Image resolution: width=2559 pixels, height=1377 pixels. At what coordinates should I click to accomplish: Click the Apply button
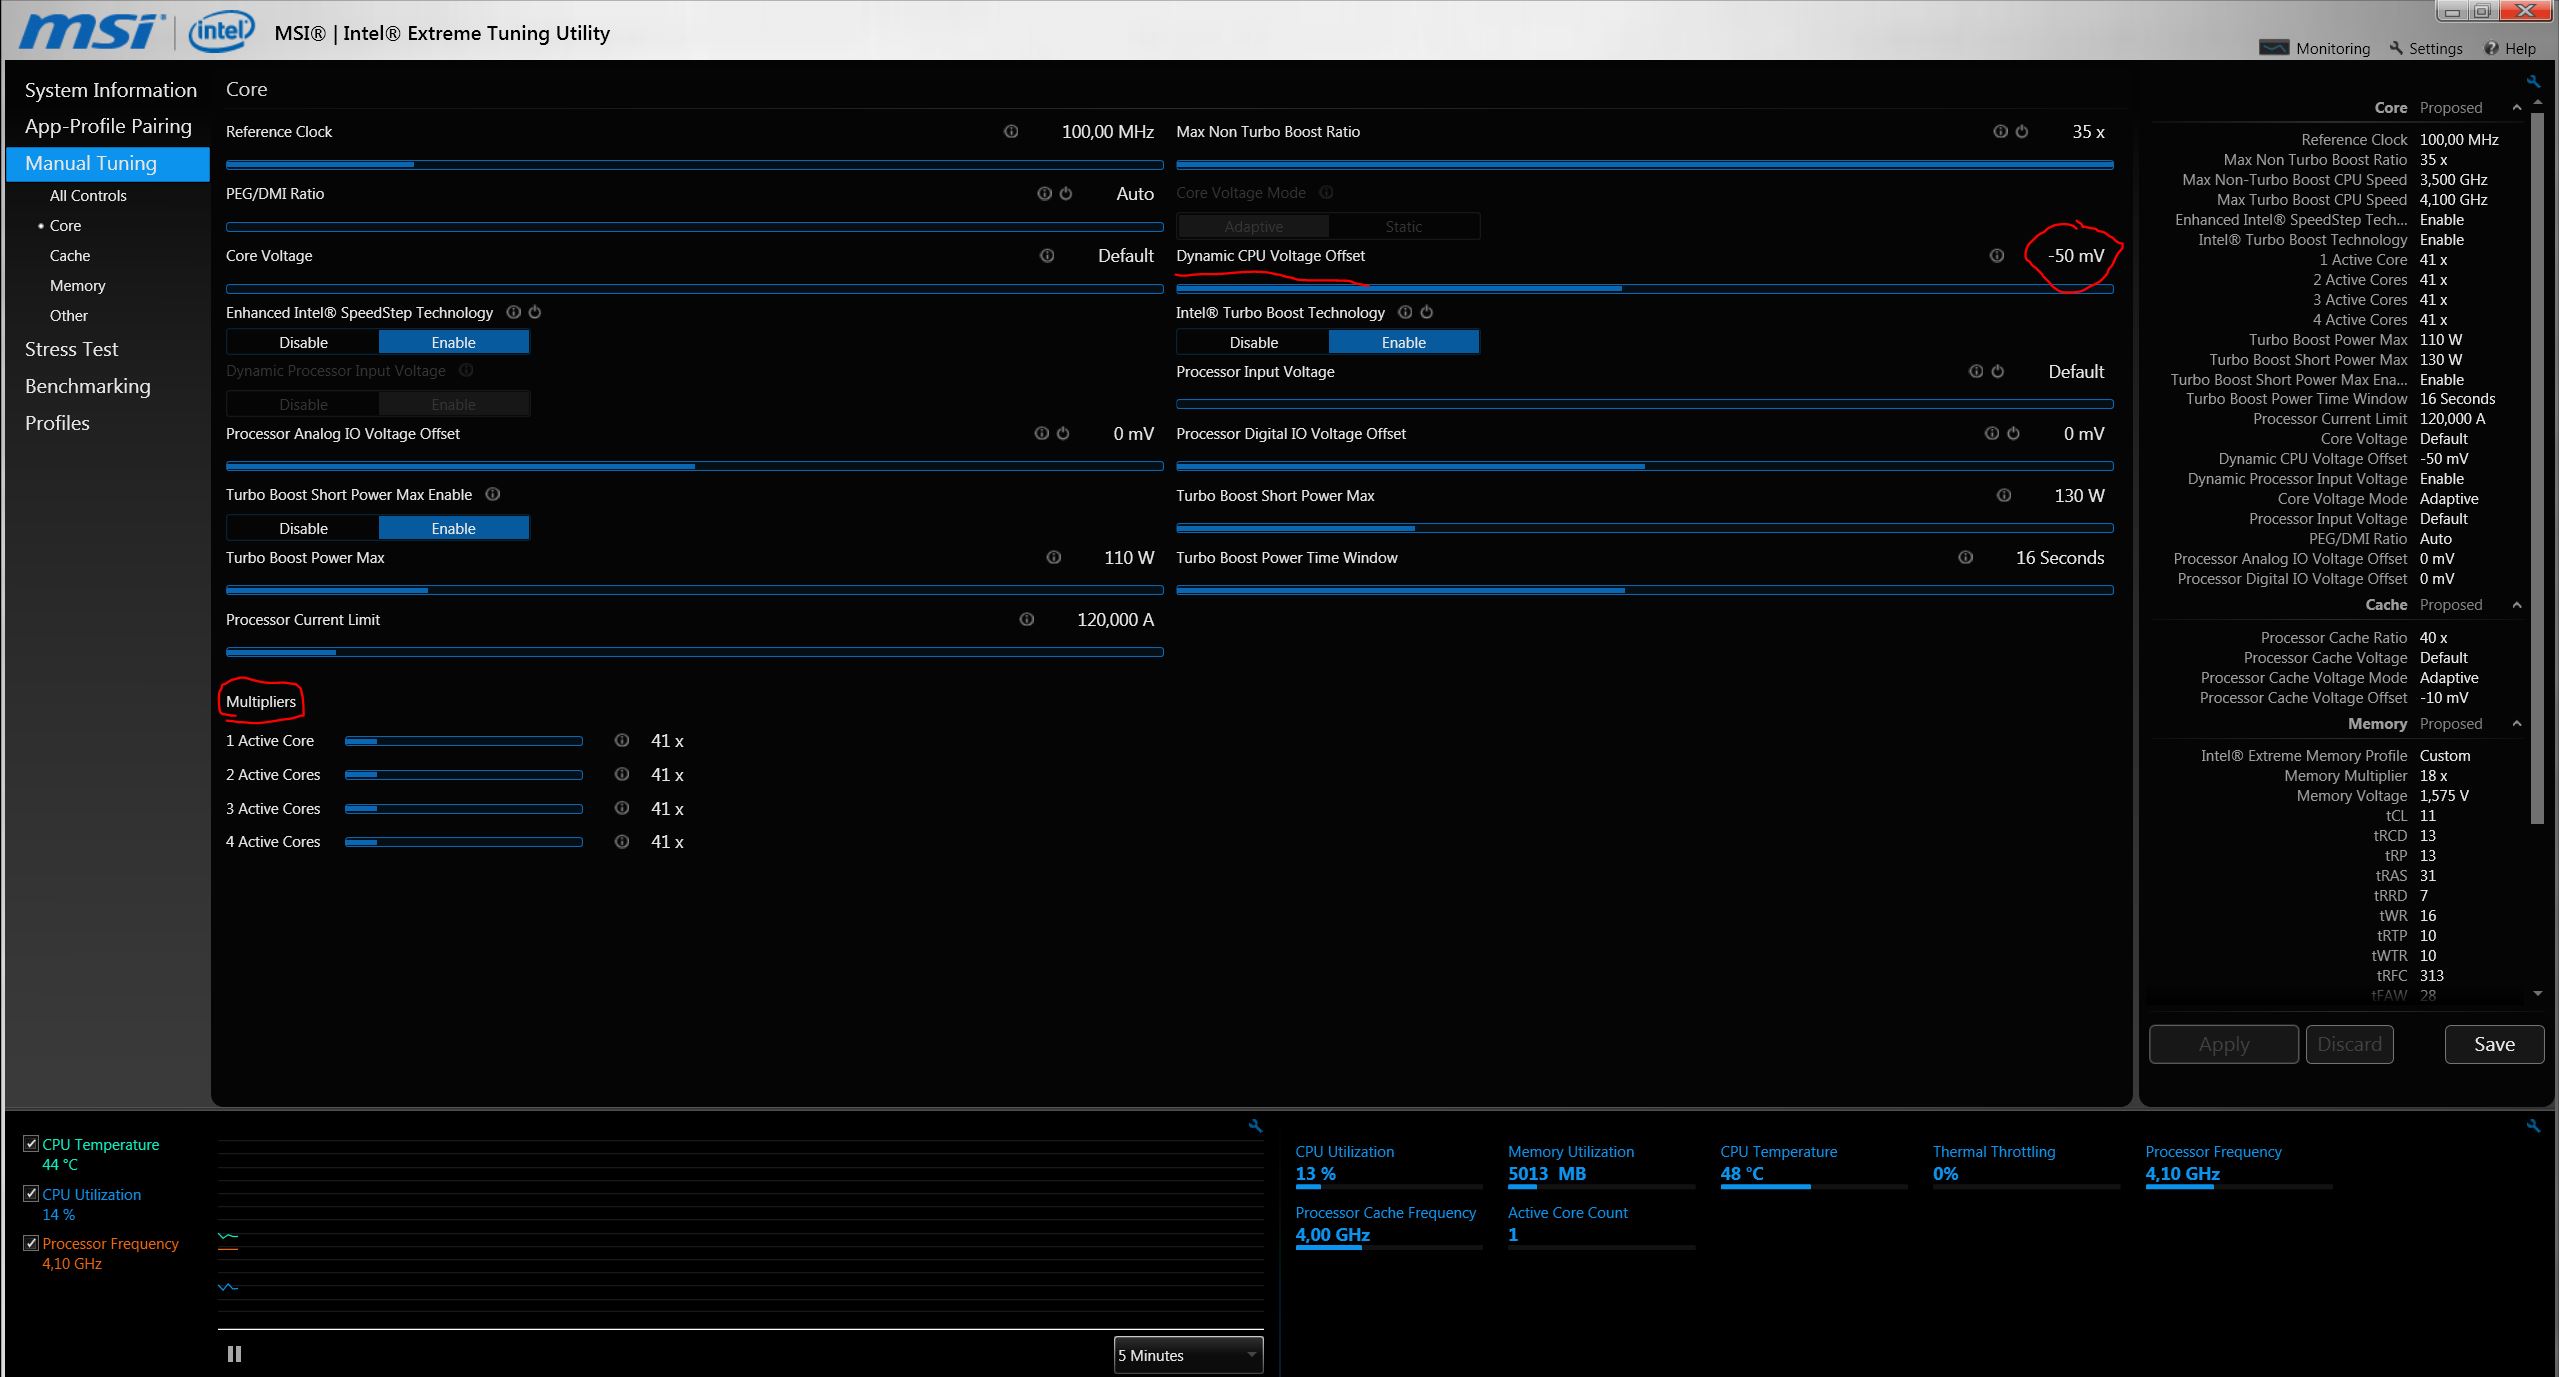tap(2224, 1044)
